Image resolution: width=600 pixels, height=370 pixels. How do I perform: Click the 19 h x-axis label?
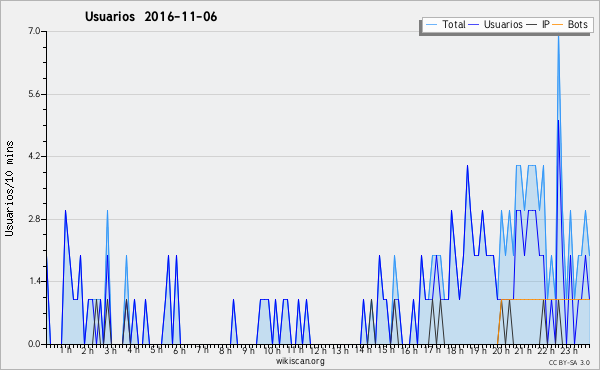pos(478,350)
